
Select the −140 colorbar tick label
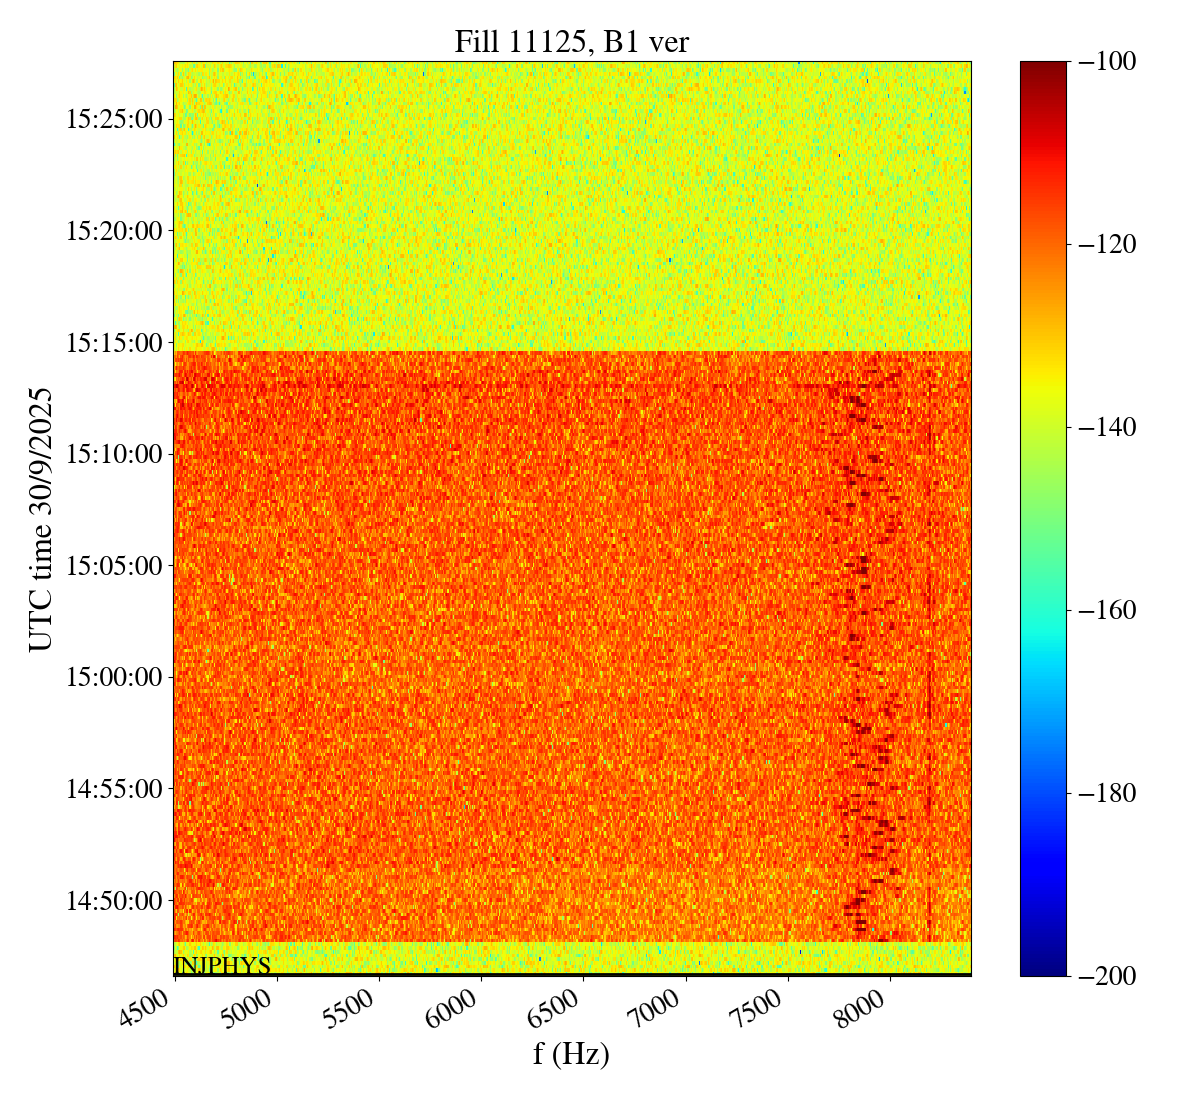(x=1107, y=428)
